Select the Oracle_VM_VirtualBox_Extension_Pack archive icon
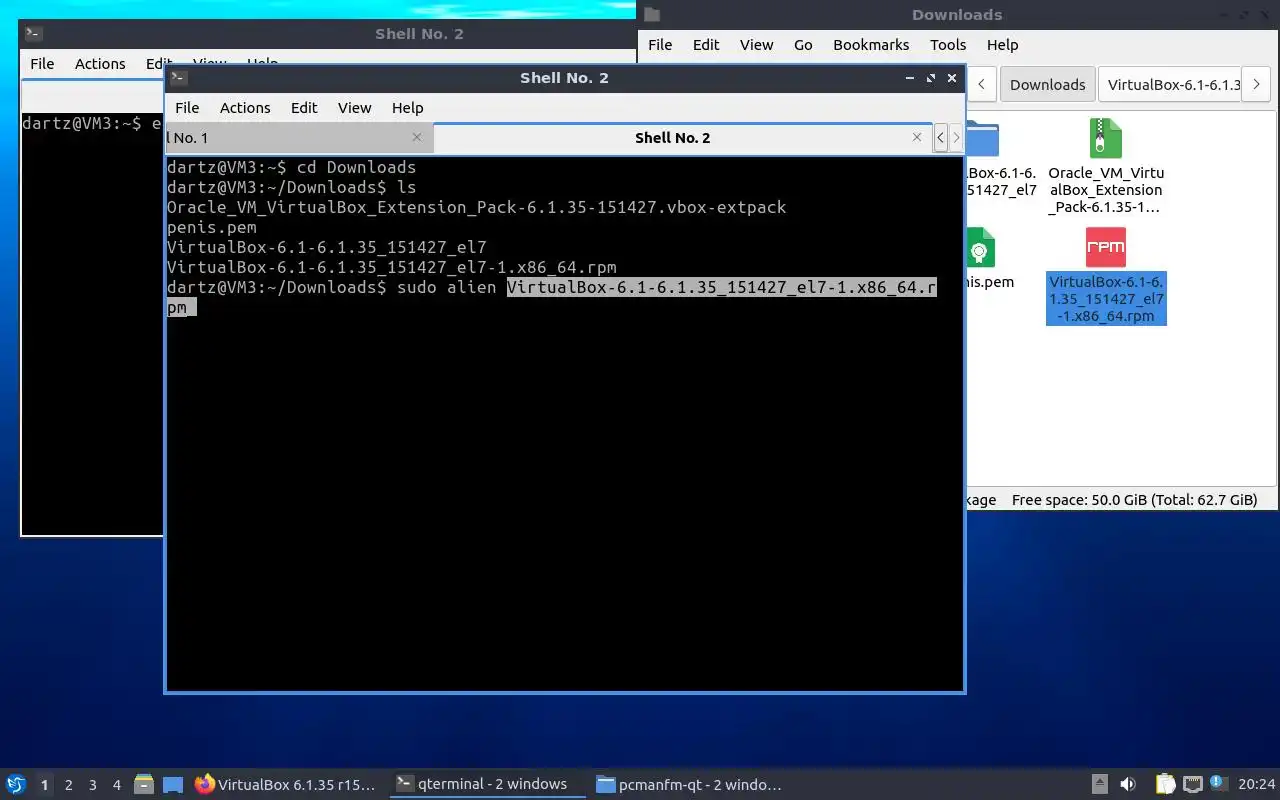The width and height of the screenshot is (1280, 800). (x=1105, y=138)
